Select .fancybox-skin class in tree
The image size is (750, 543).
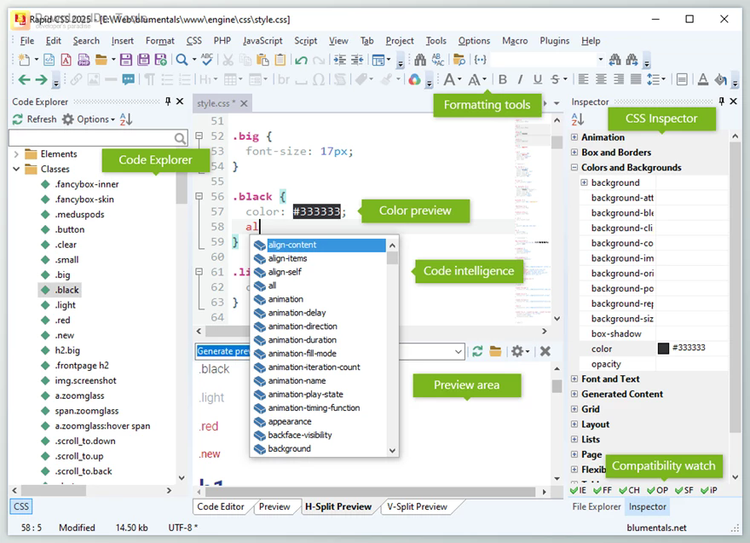[x=84, y=199]
